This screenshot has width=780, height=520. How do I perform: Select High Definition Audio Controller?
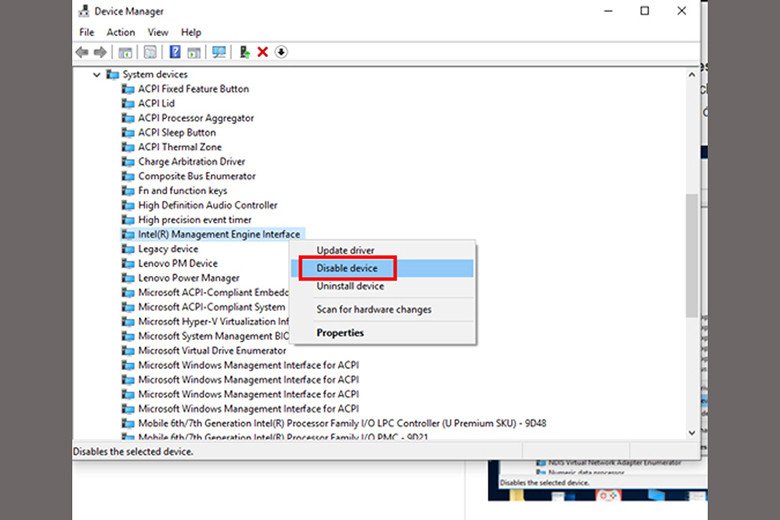(208, 205)
